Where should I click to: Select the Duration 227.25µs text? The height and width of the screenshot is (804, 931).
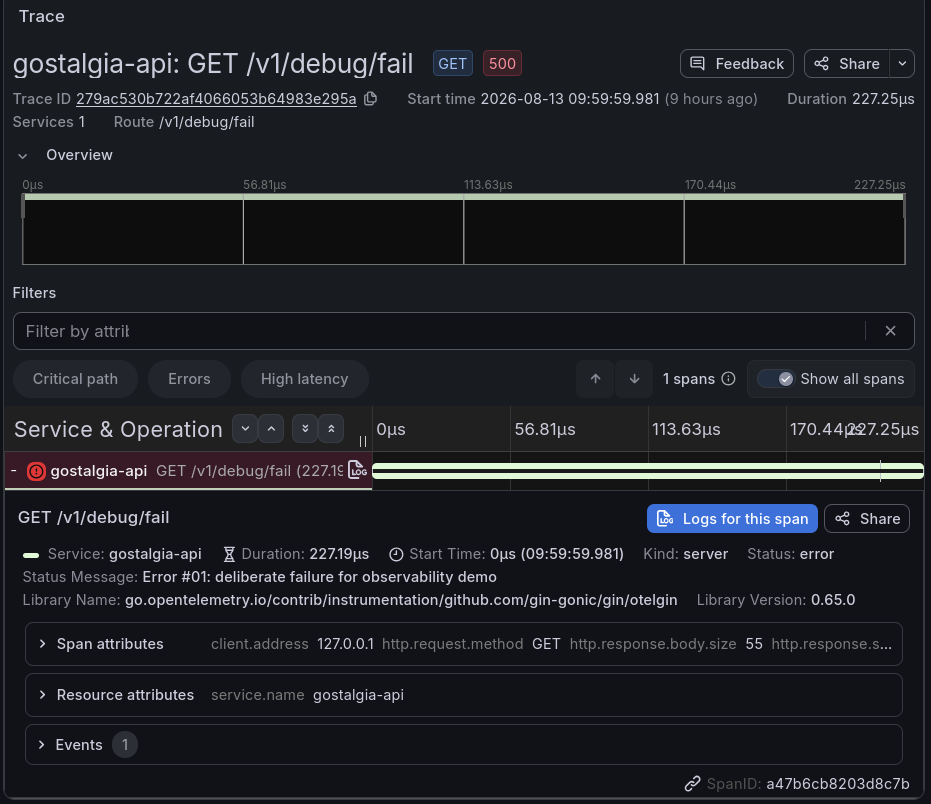(850, 99)
